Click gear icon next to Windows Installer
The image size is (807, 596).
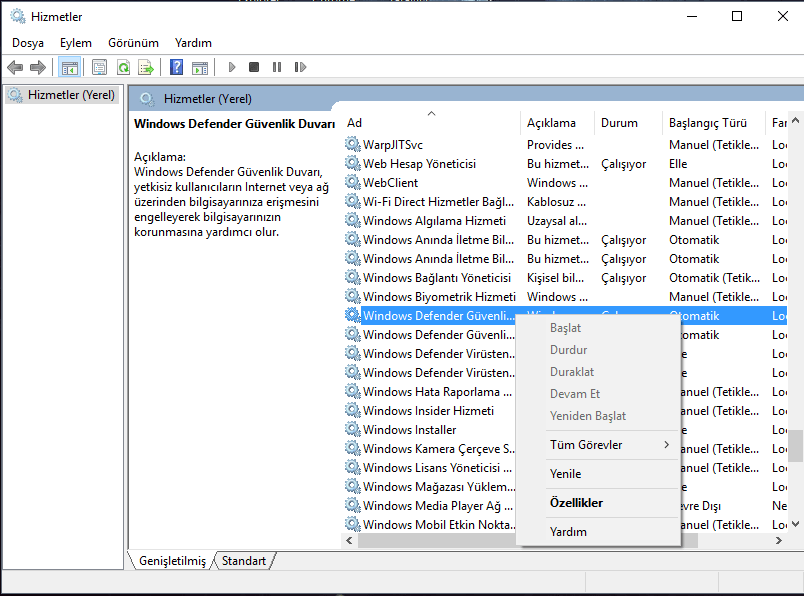pos(353,429)
